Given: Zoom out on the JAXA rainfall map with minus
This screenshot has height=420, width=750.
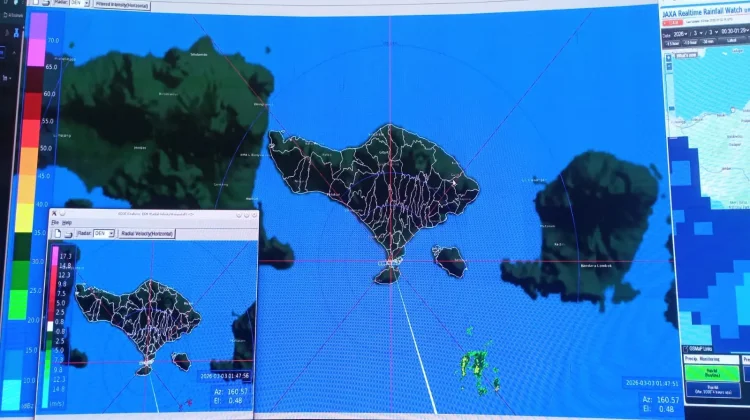Looking at the screenshot, I should 669,66.
